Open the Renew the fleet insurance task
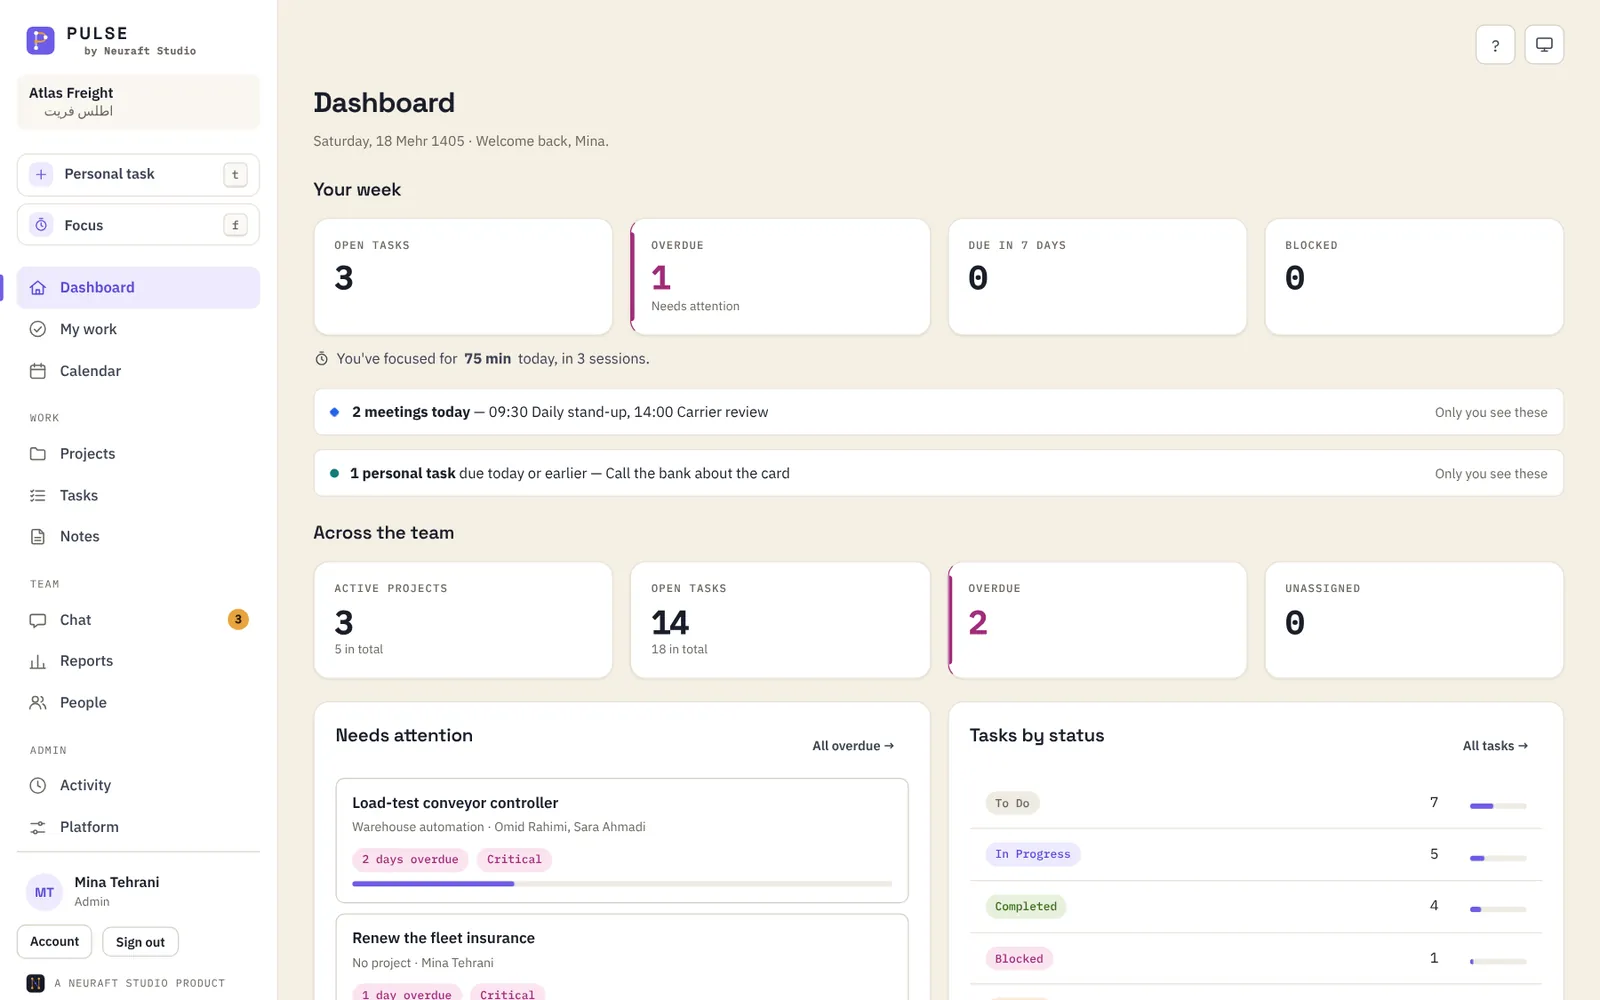 (x=622, y=958)
